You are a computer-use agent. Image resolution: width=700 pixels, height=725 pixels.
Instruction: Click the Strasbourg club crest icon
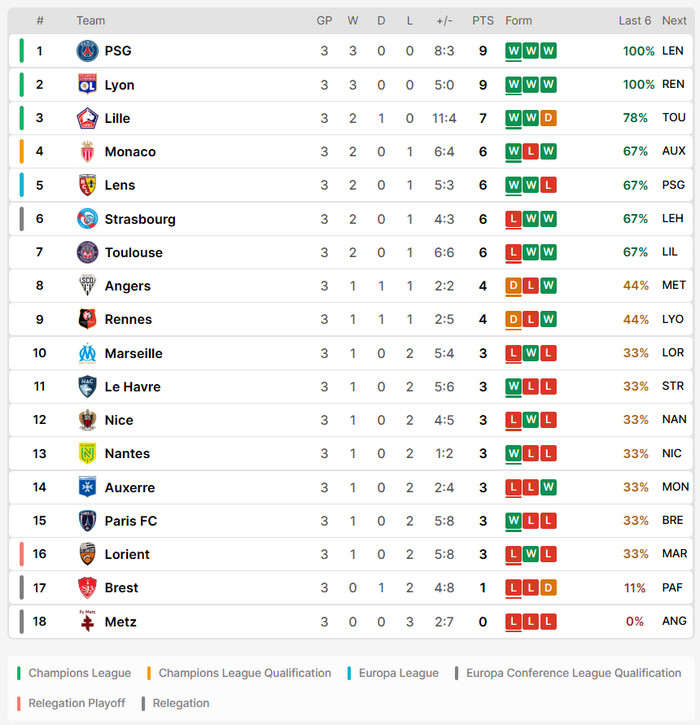88,219
